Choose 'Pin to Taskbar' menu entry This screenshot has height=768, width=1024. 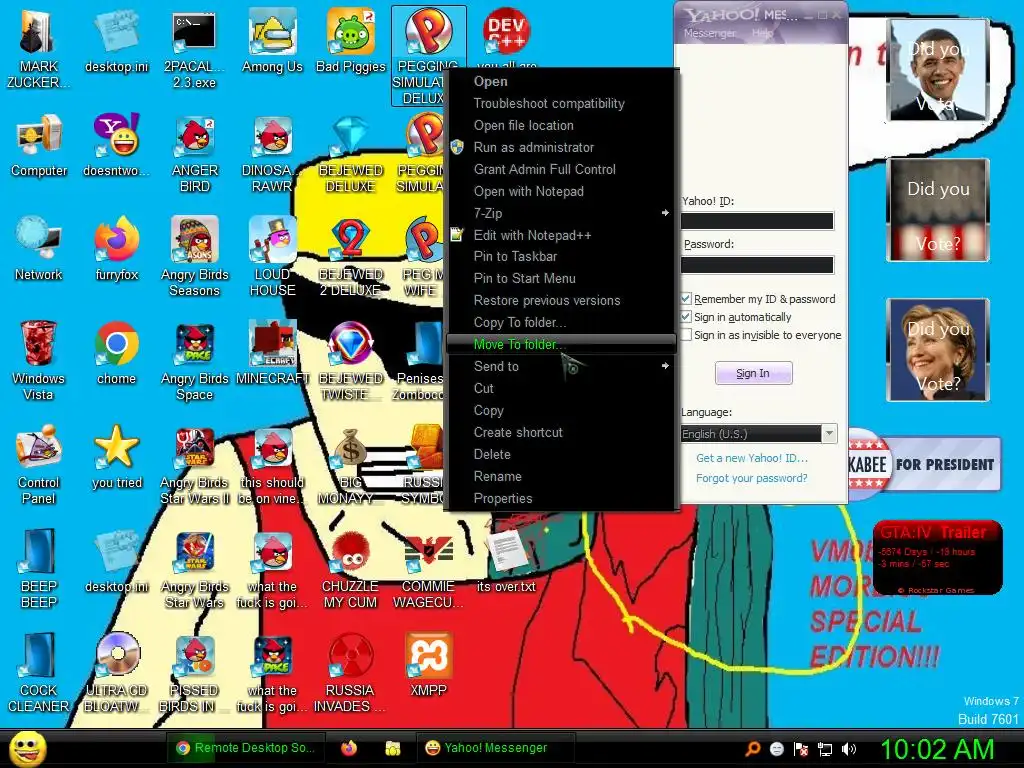[x=561, y=257]
